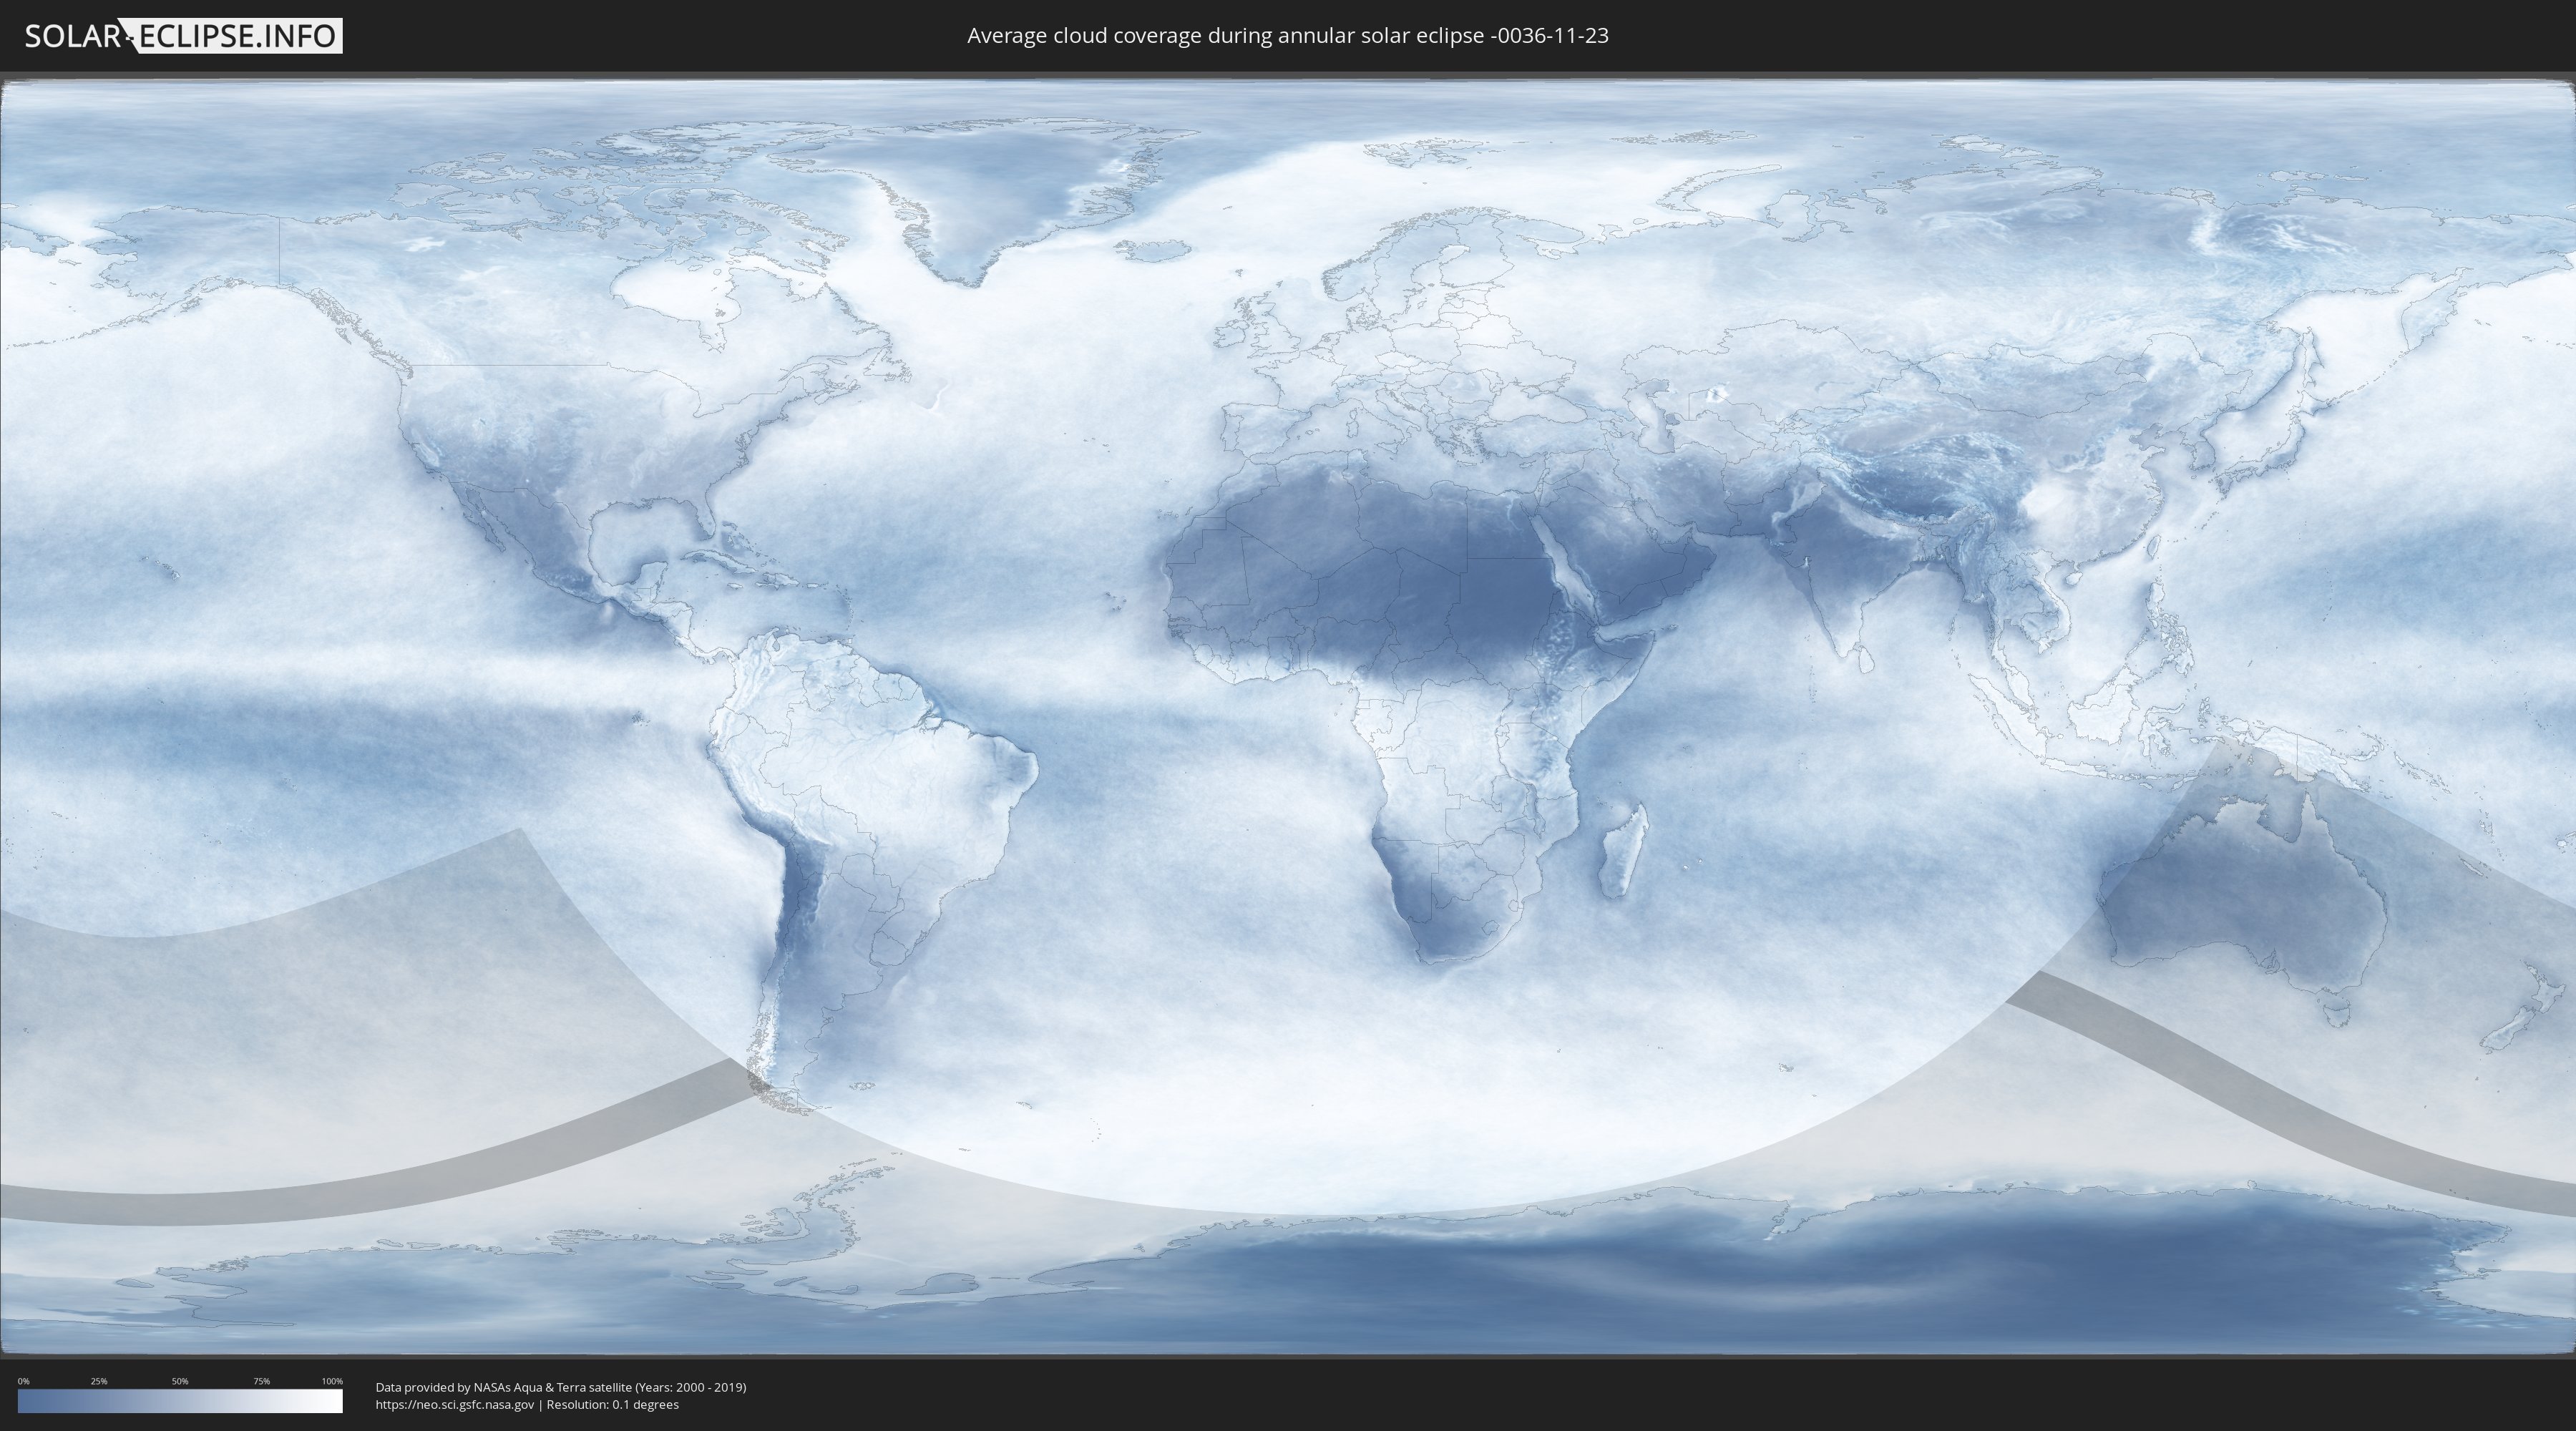Click the '100%' legend label
The image size is (2576, 1431).
click(332, 1381)
